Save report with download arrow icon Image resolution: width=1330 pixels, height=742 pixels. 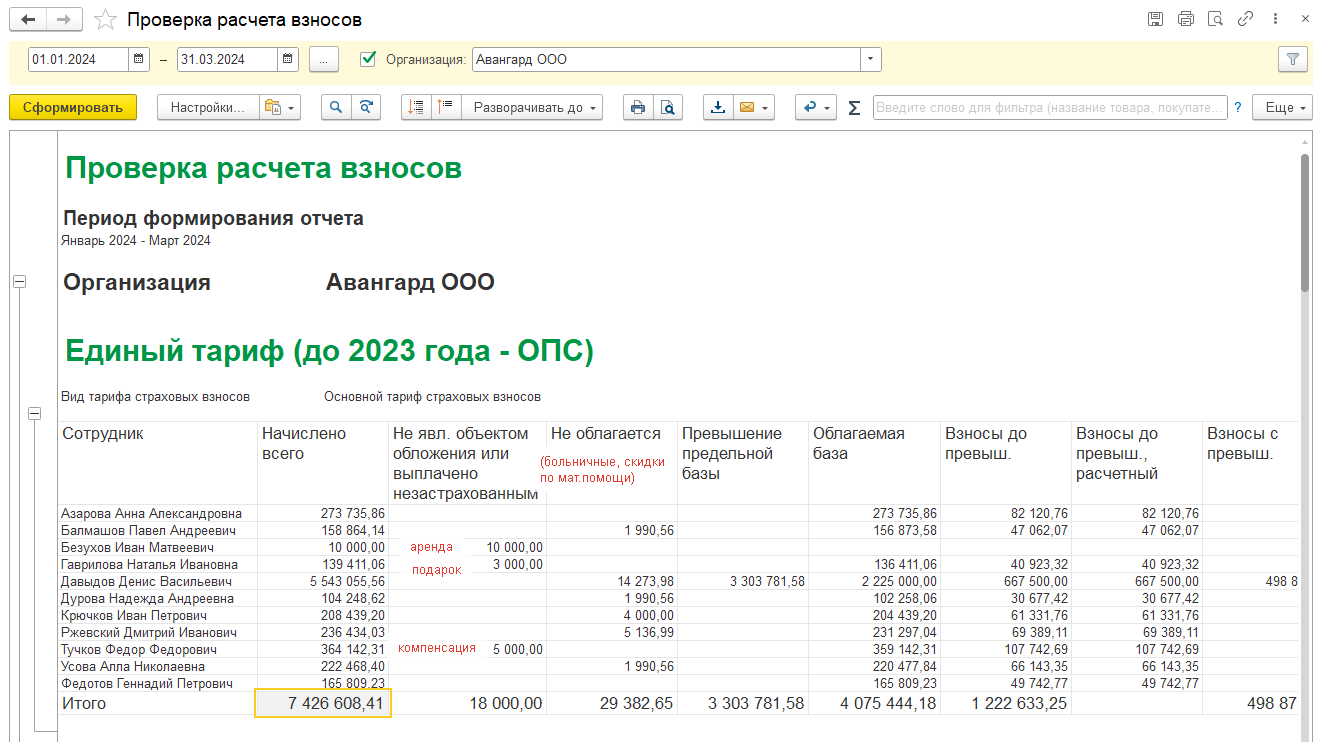718,107
